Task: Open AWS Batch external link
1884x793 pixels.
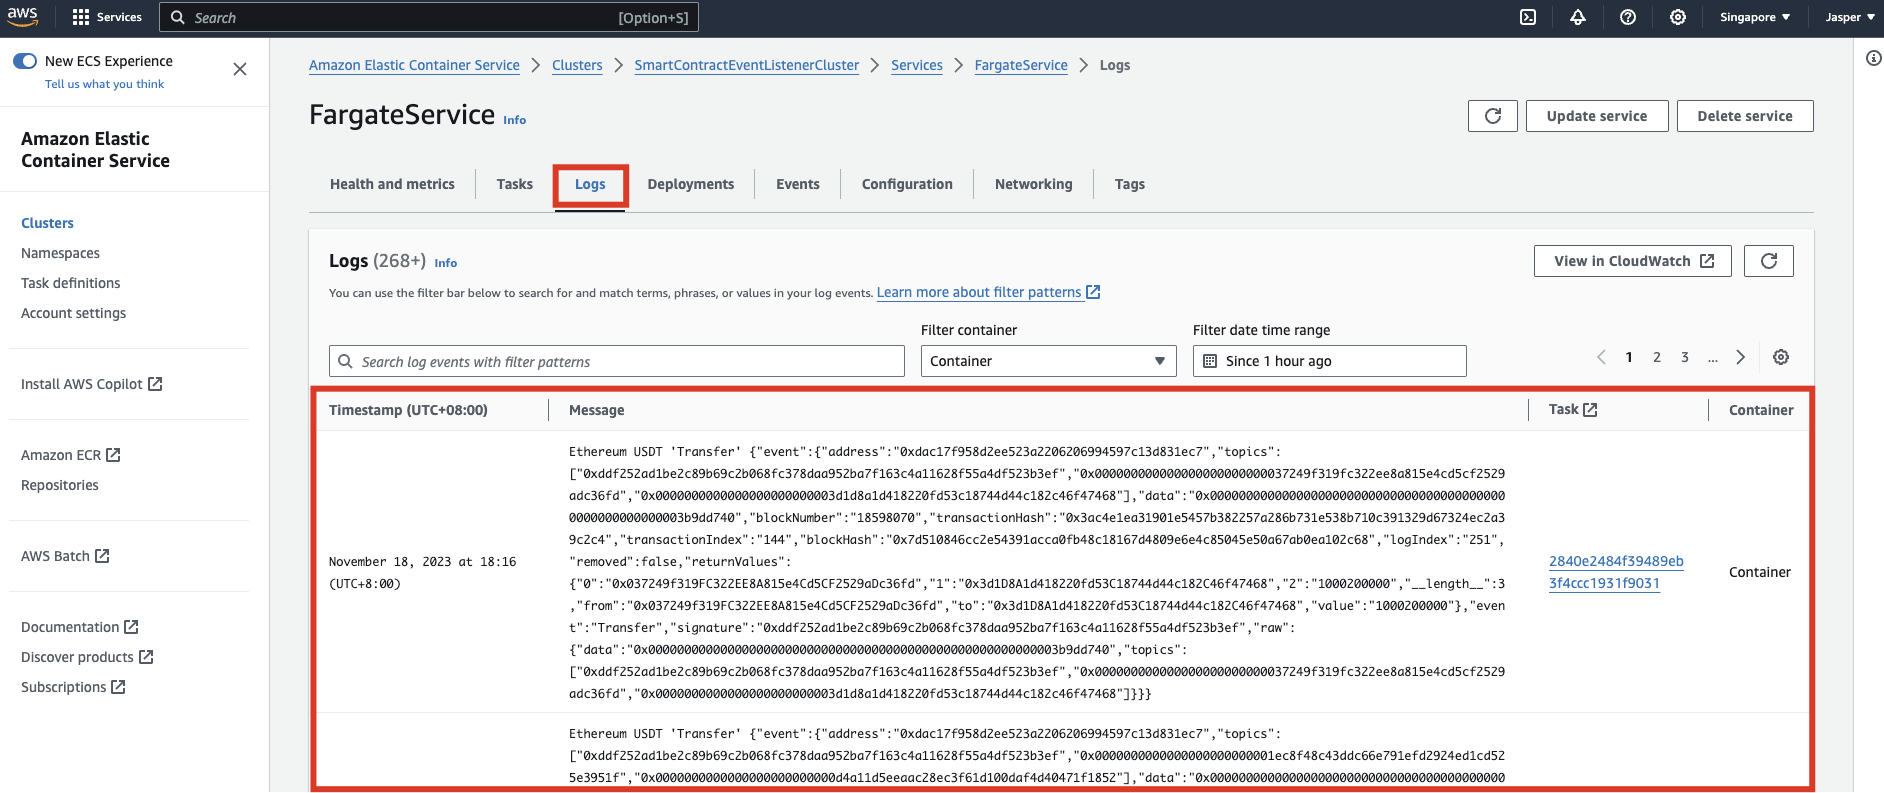Action: click(x=65, y=556)
